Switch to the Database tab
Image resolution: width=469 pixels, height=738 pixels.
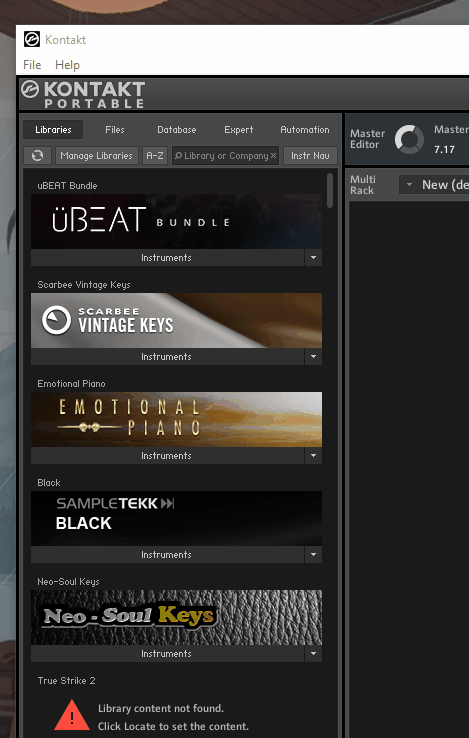click(177, 129)
